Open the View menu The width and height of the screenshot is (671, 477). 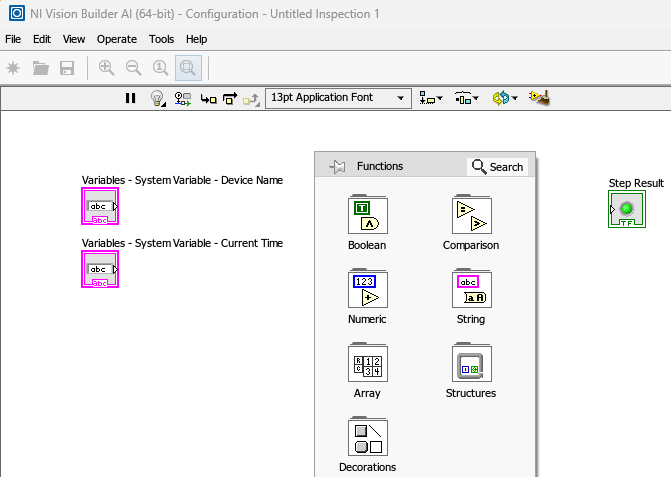[74, 39]
